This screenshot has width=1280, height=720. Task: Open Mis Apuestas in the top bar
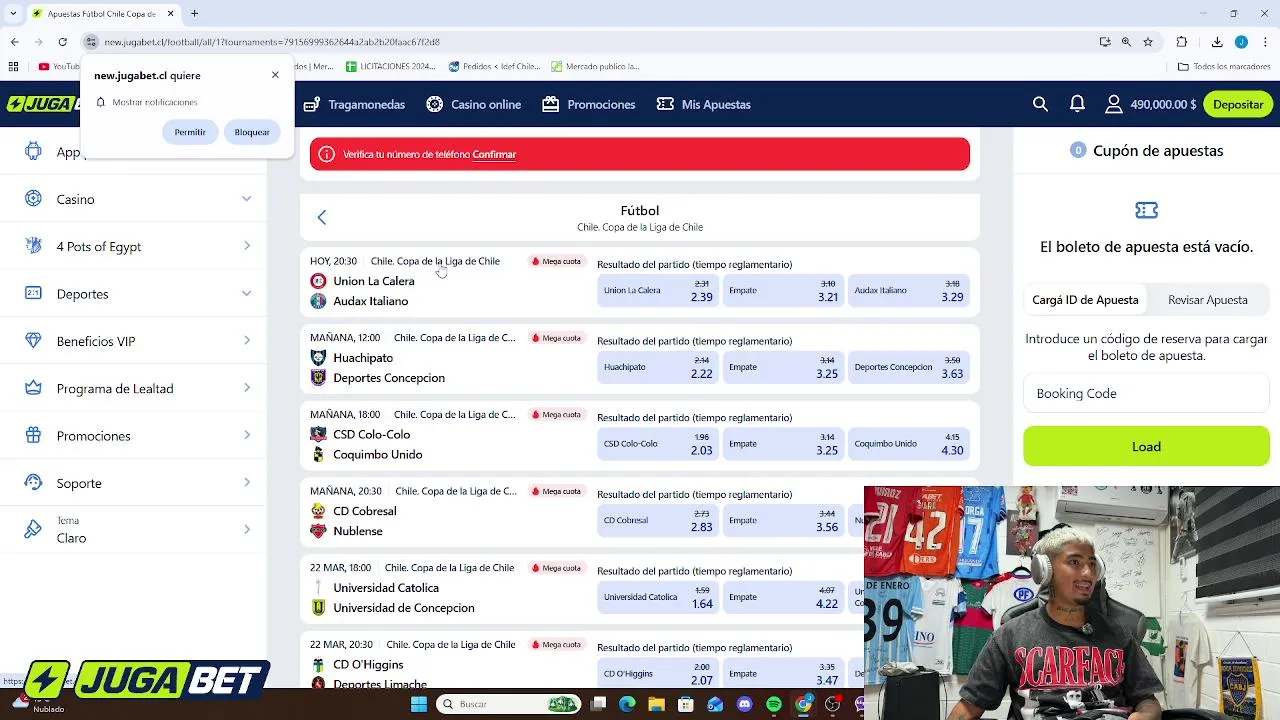(703, 104)
